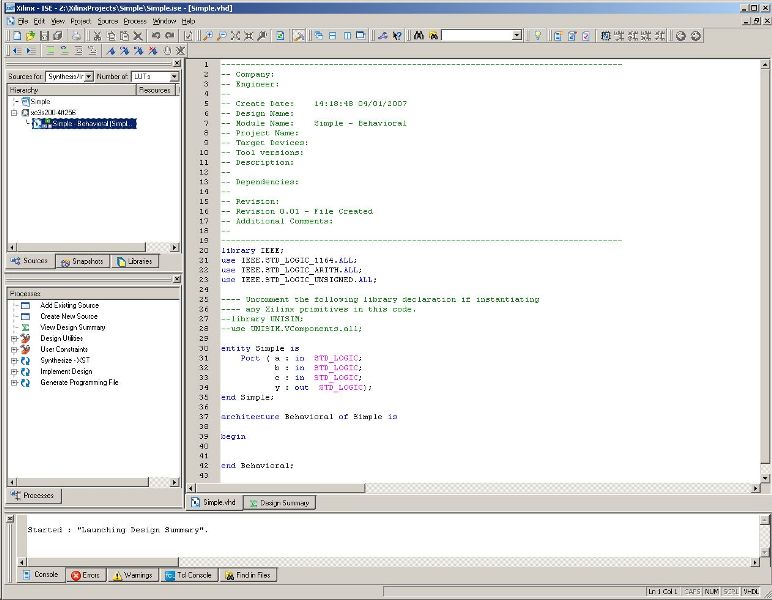The image size is (772, 600).
Task: Select Add Existing Source process
Action: (x=69, y=305)
